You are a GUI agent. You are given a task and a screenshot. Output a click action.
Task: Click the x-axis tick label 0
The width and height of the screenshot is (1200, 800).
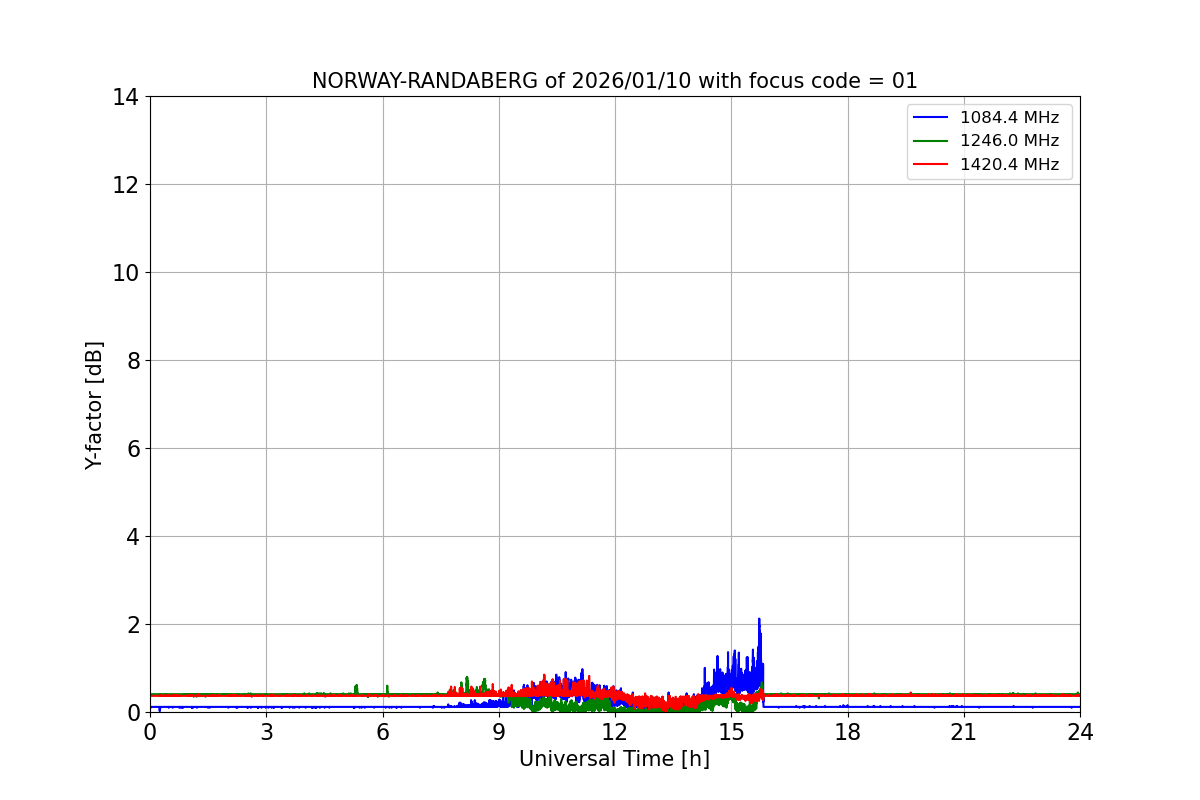(150, 732)
